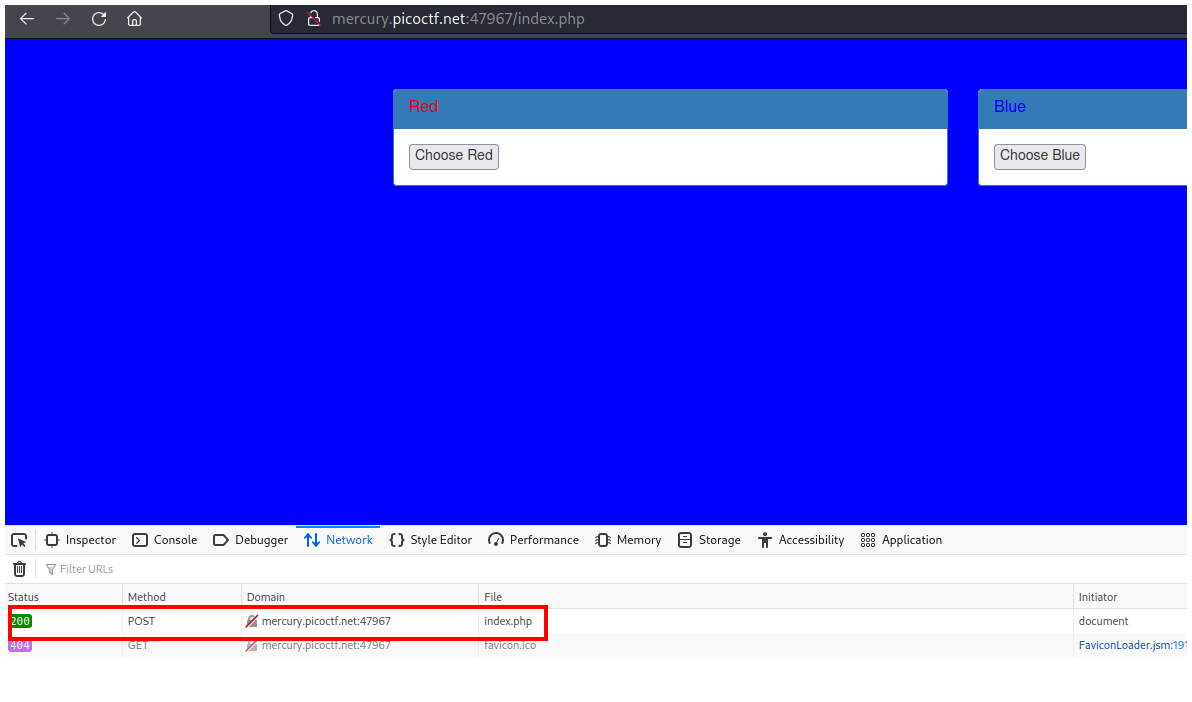This screenshot has height=702, width=1192.
Task: Switch to the Style Editor tab
Action: [x=430, y=540]
